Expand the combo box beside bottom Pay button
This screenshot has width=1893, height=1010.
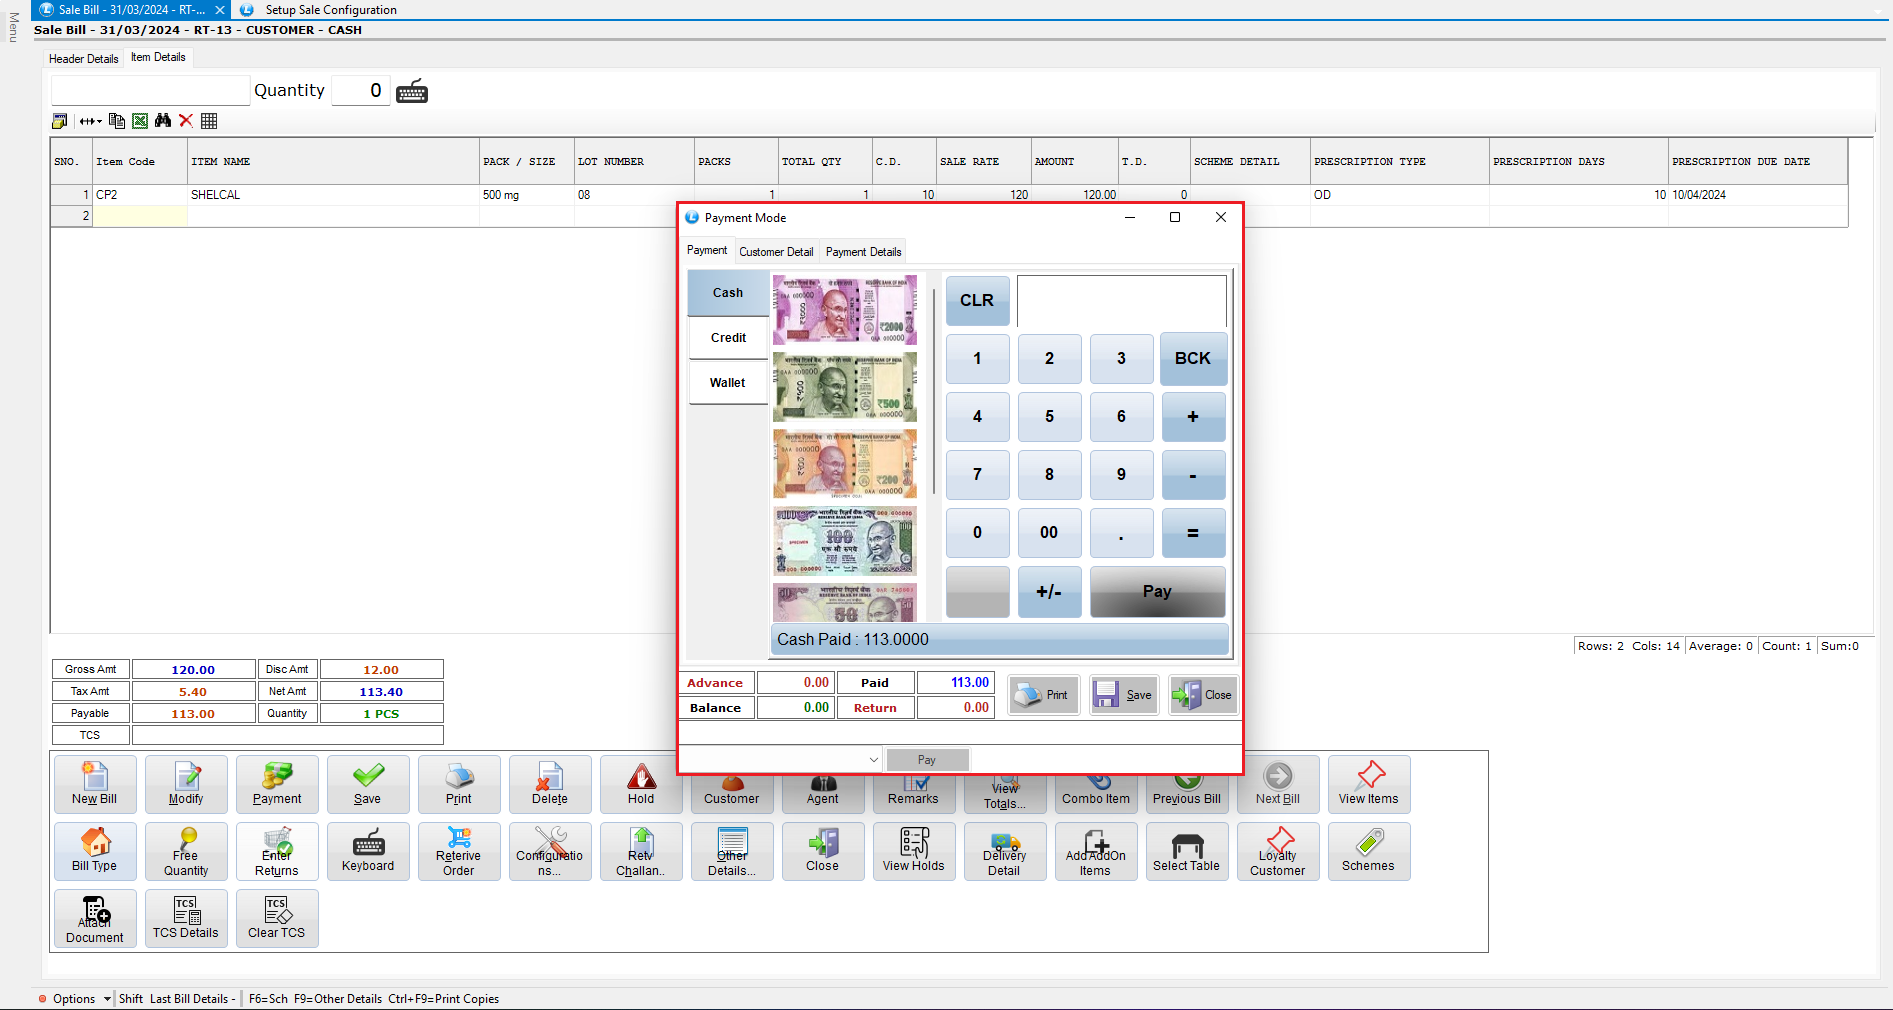(873, 760)
